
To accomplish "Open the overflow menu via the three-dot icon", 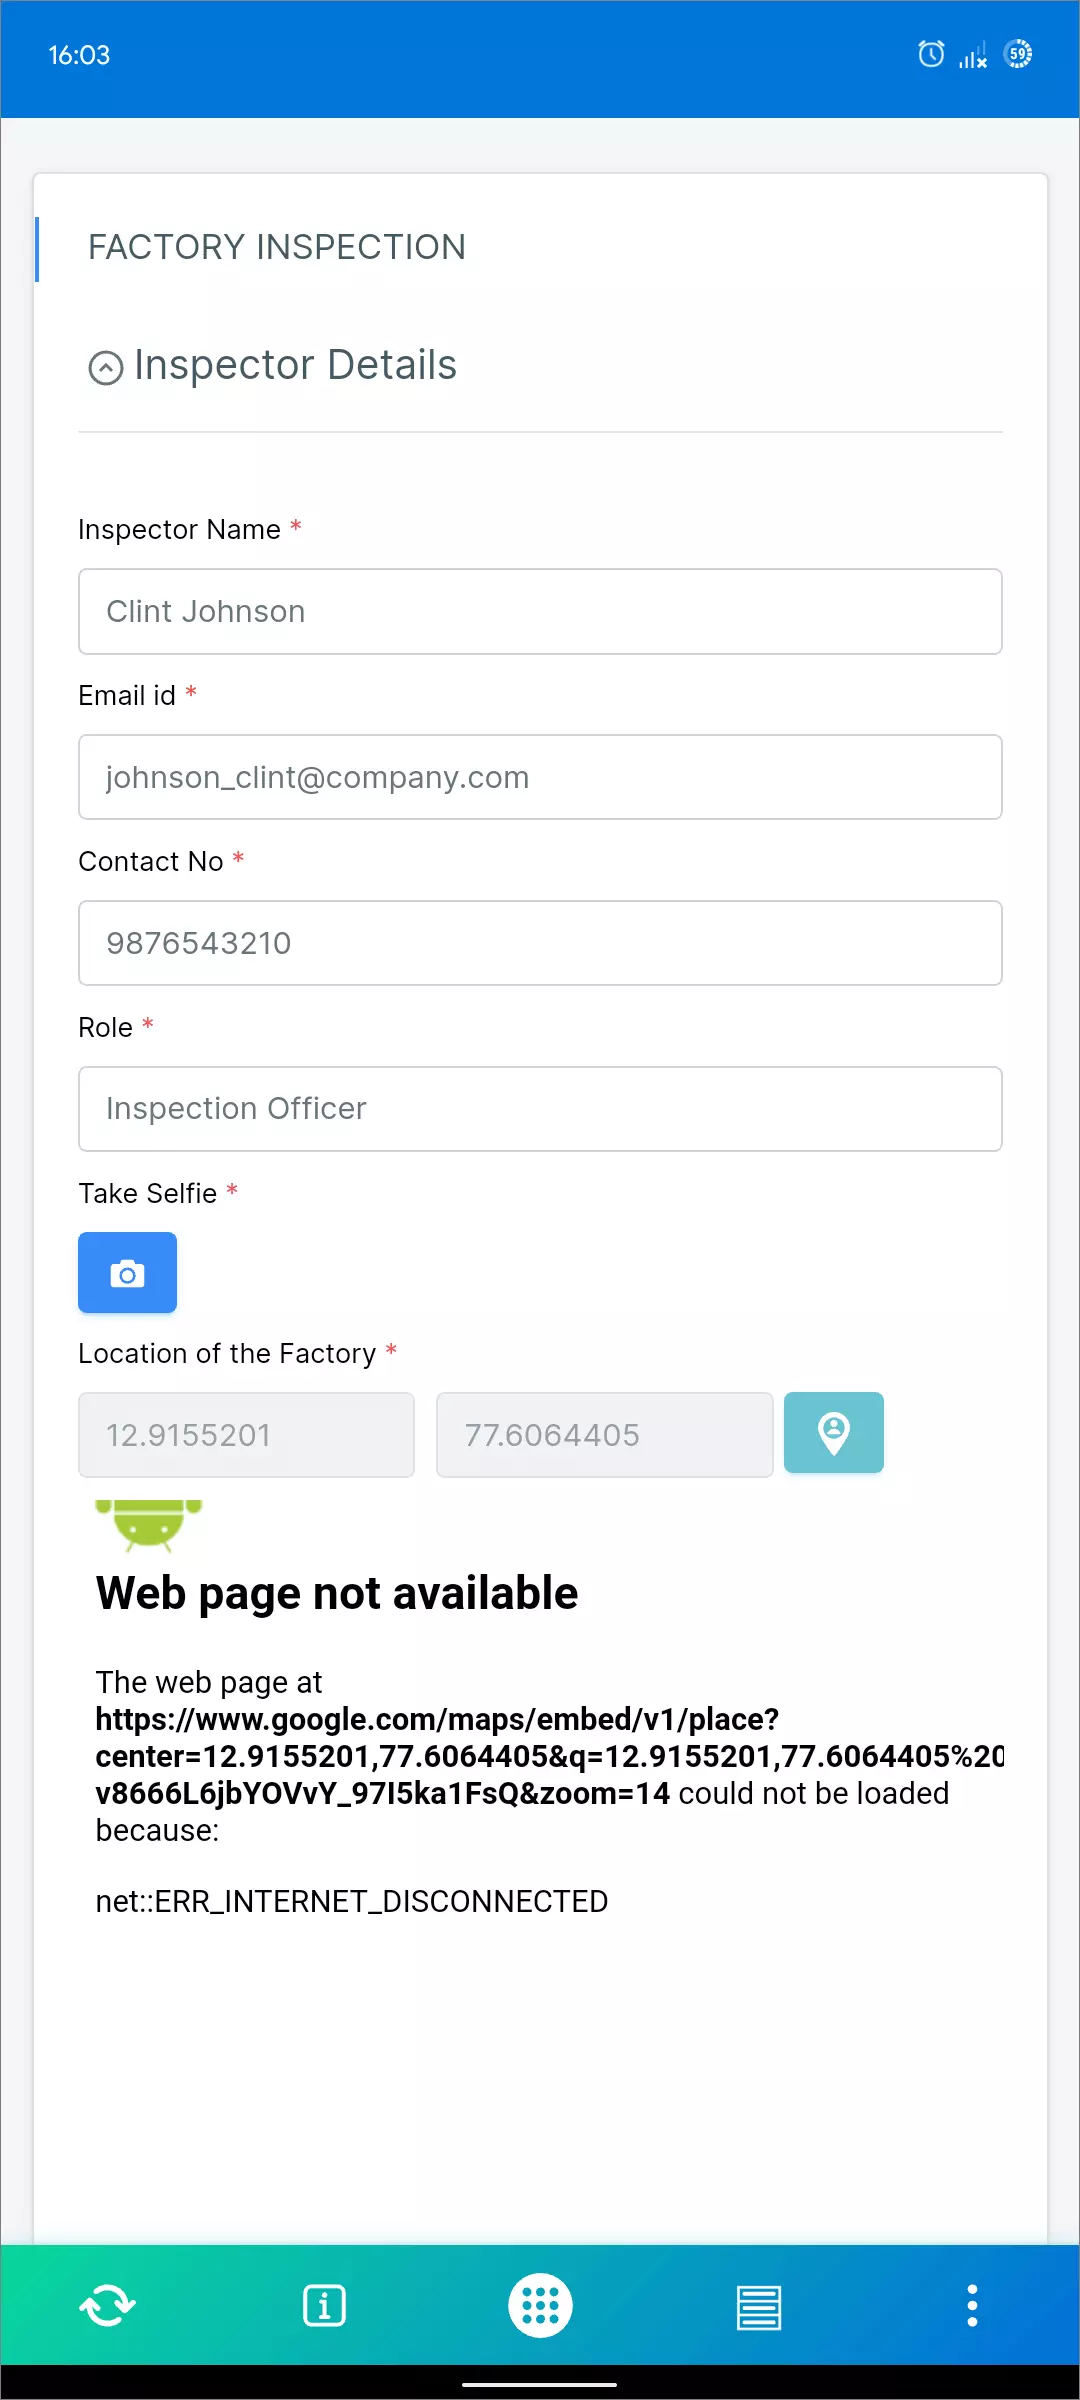I will 972,2305.
